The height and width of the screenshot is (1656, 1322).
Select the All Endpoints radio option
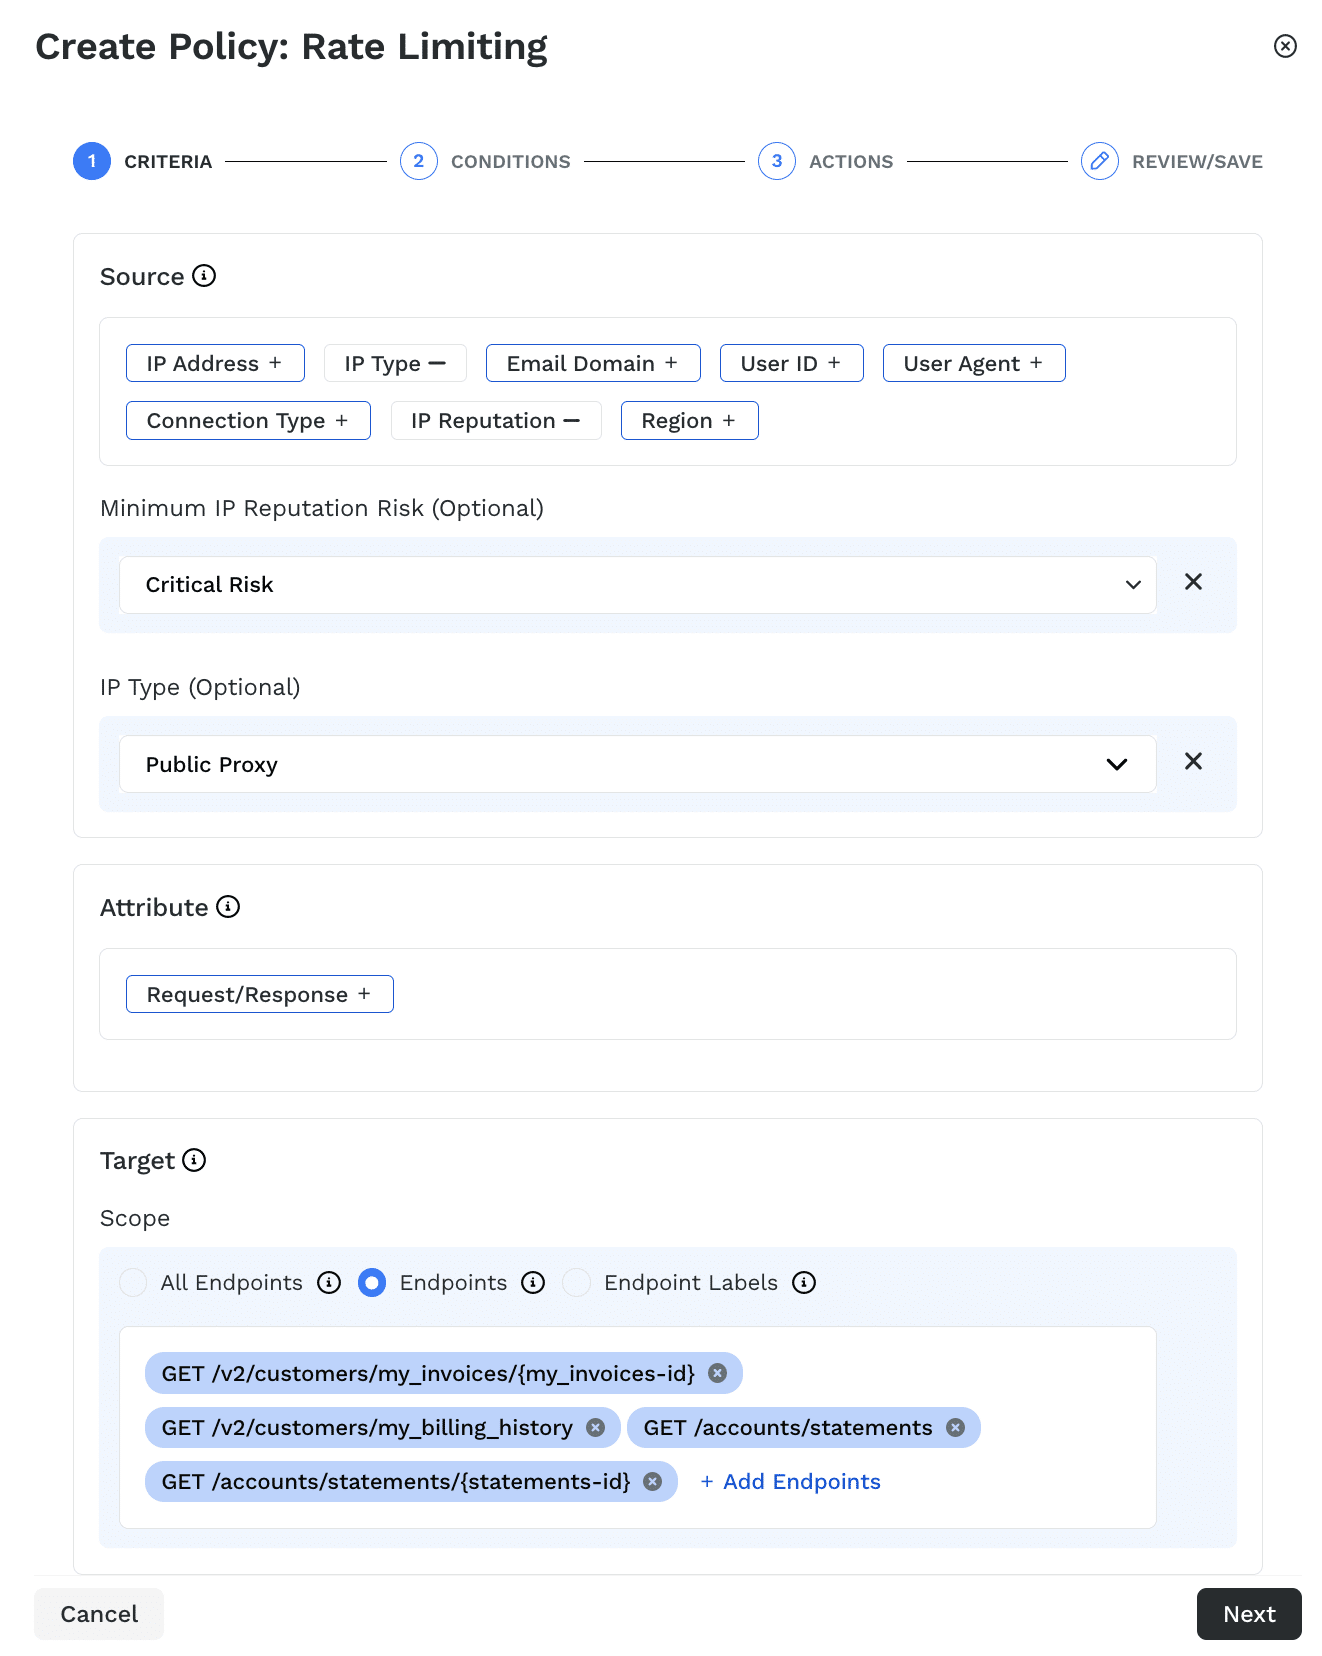pos(133,1283)
